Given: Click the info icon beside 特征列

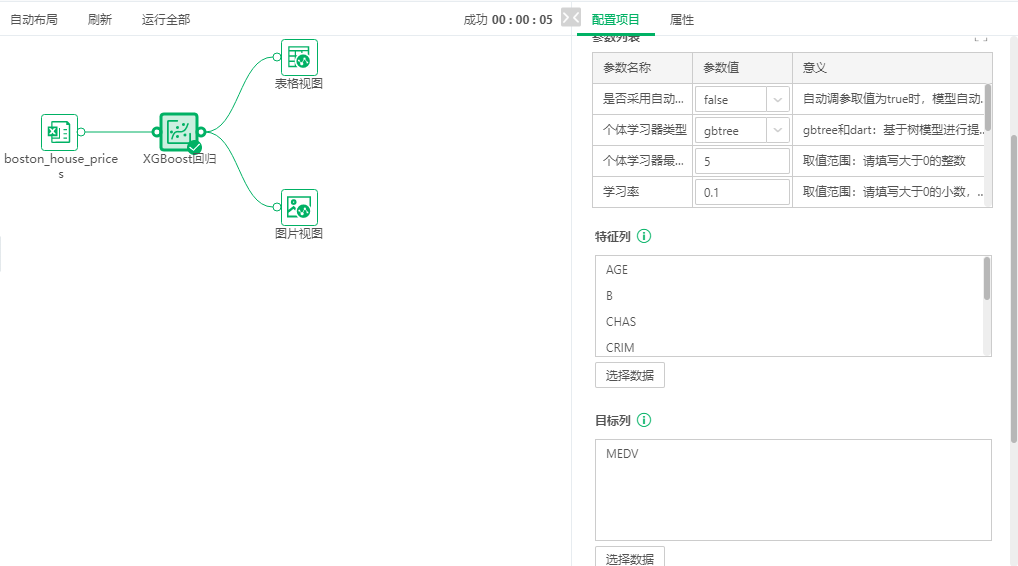Looking at the screenshot, I should pyautogui.click(x=644, y=236).
